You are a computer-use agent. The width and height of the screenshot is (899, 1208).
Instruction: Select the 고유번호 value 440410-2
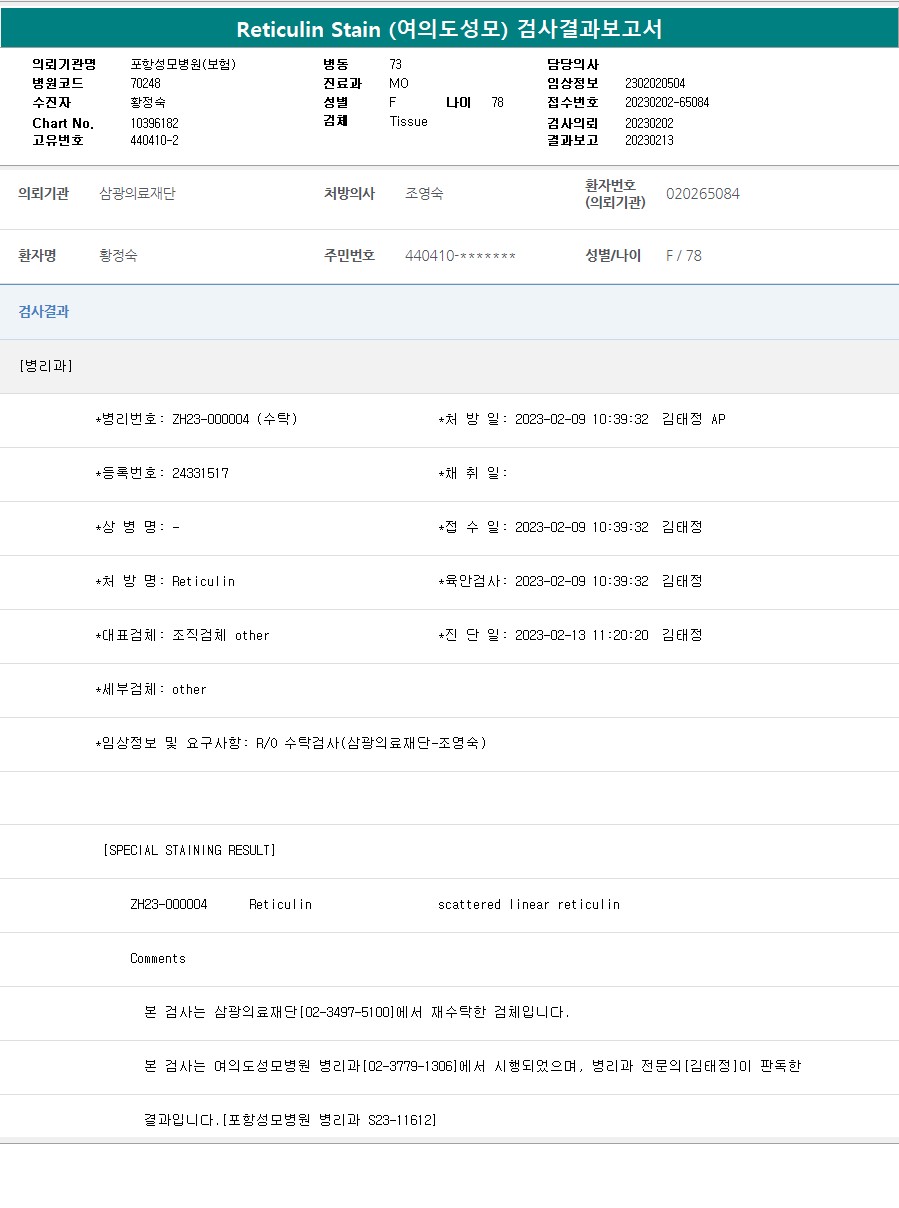[154, 141]
